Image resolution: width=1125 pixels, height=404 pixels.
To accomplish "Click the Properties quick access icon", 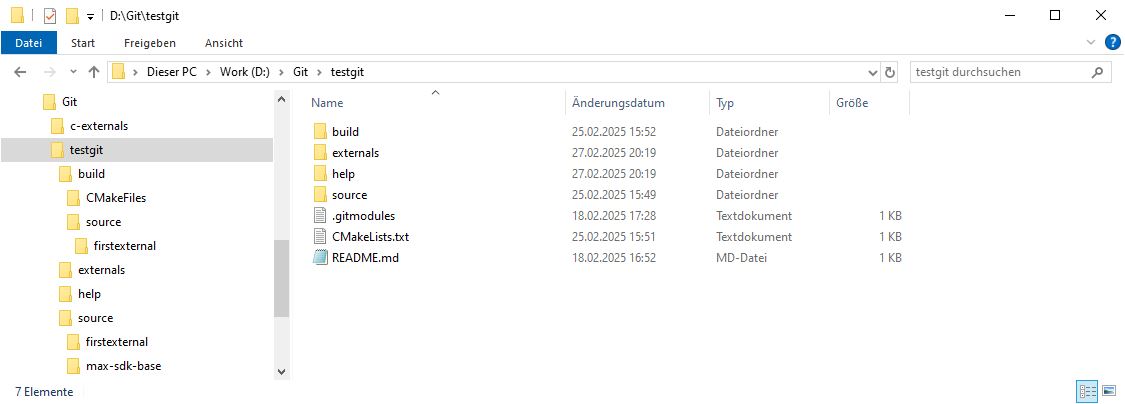I will point(50,15).
